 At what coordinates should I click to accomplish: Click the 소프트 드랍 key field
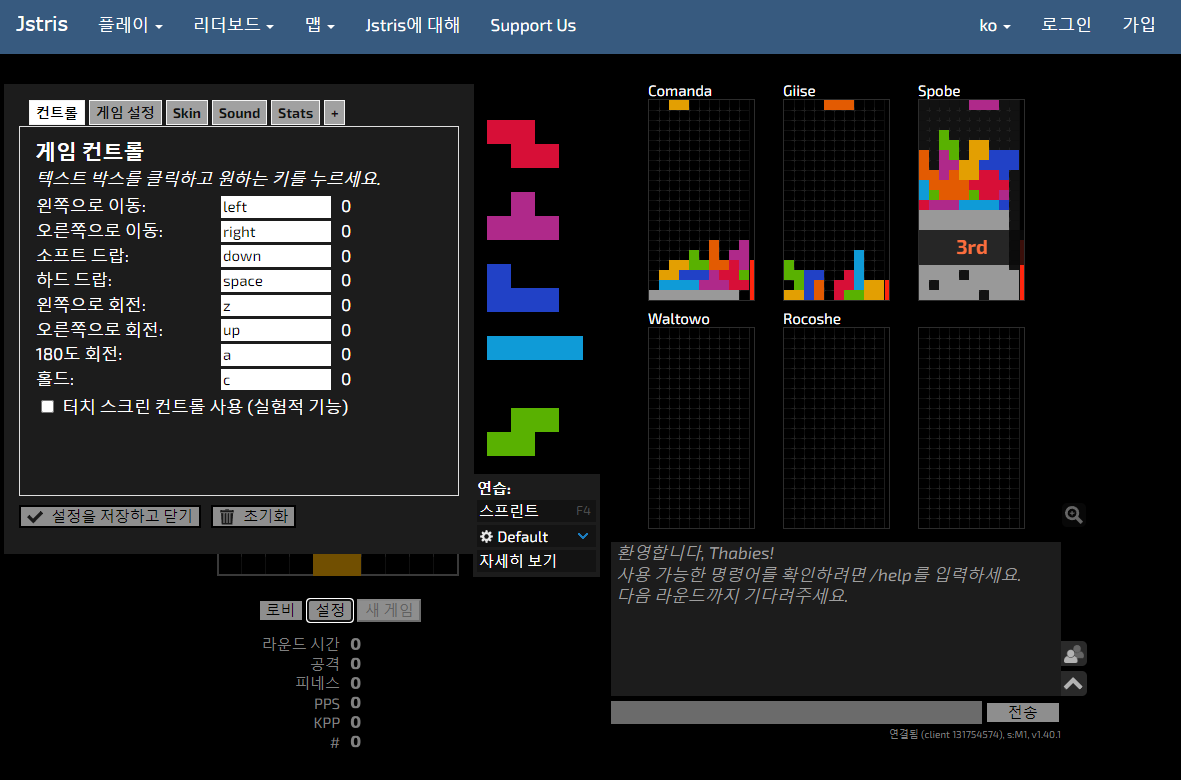276,256
